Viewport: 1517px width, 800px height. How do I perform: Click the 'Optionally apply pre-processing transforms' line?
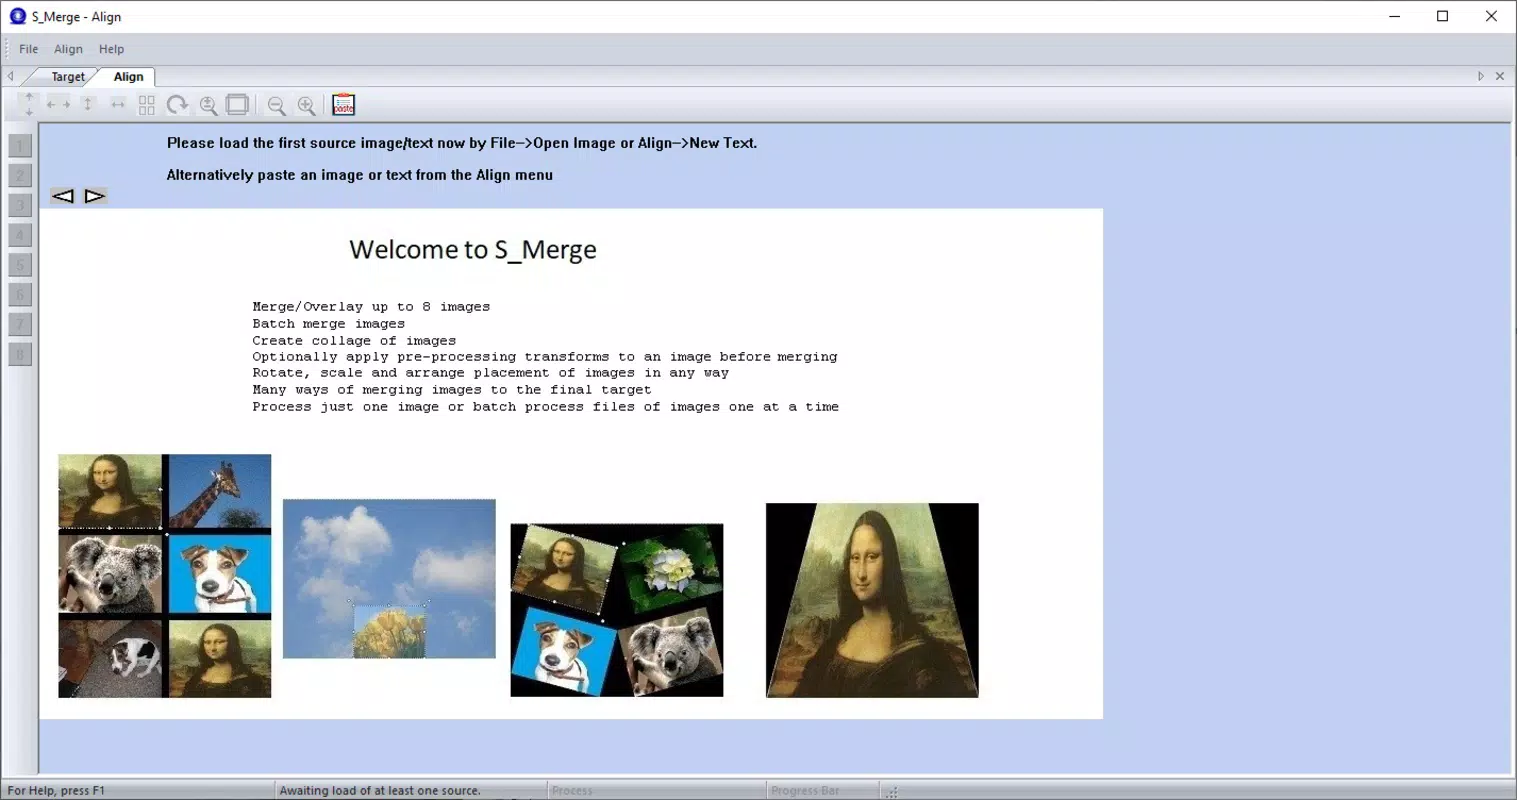click(x=545, y=357)
